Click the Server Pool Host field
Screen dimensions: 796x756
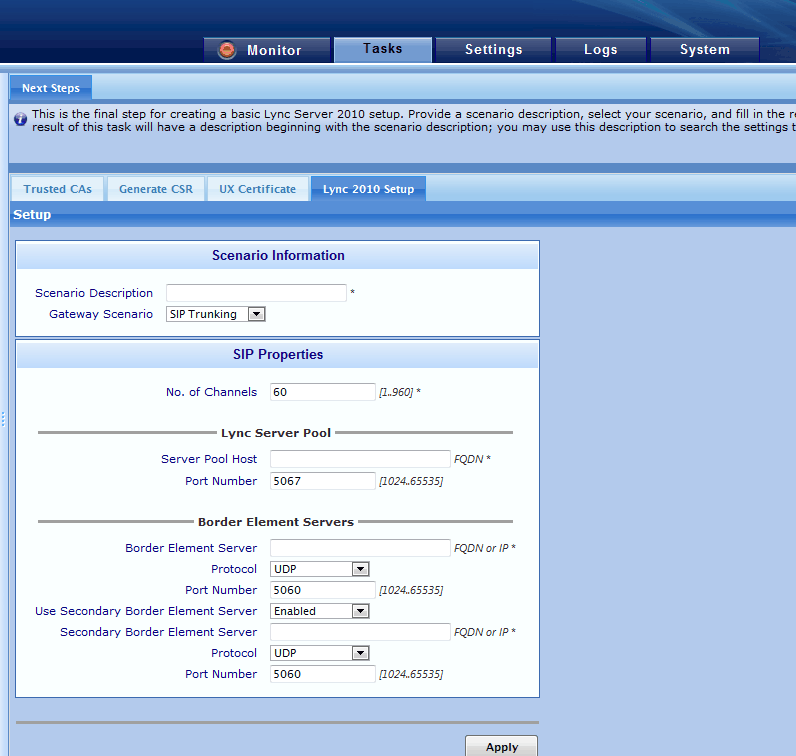360,459
